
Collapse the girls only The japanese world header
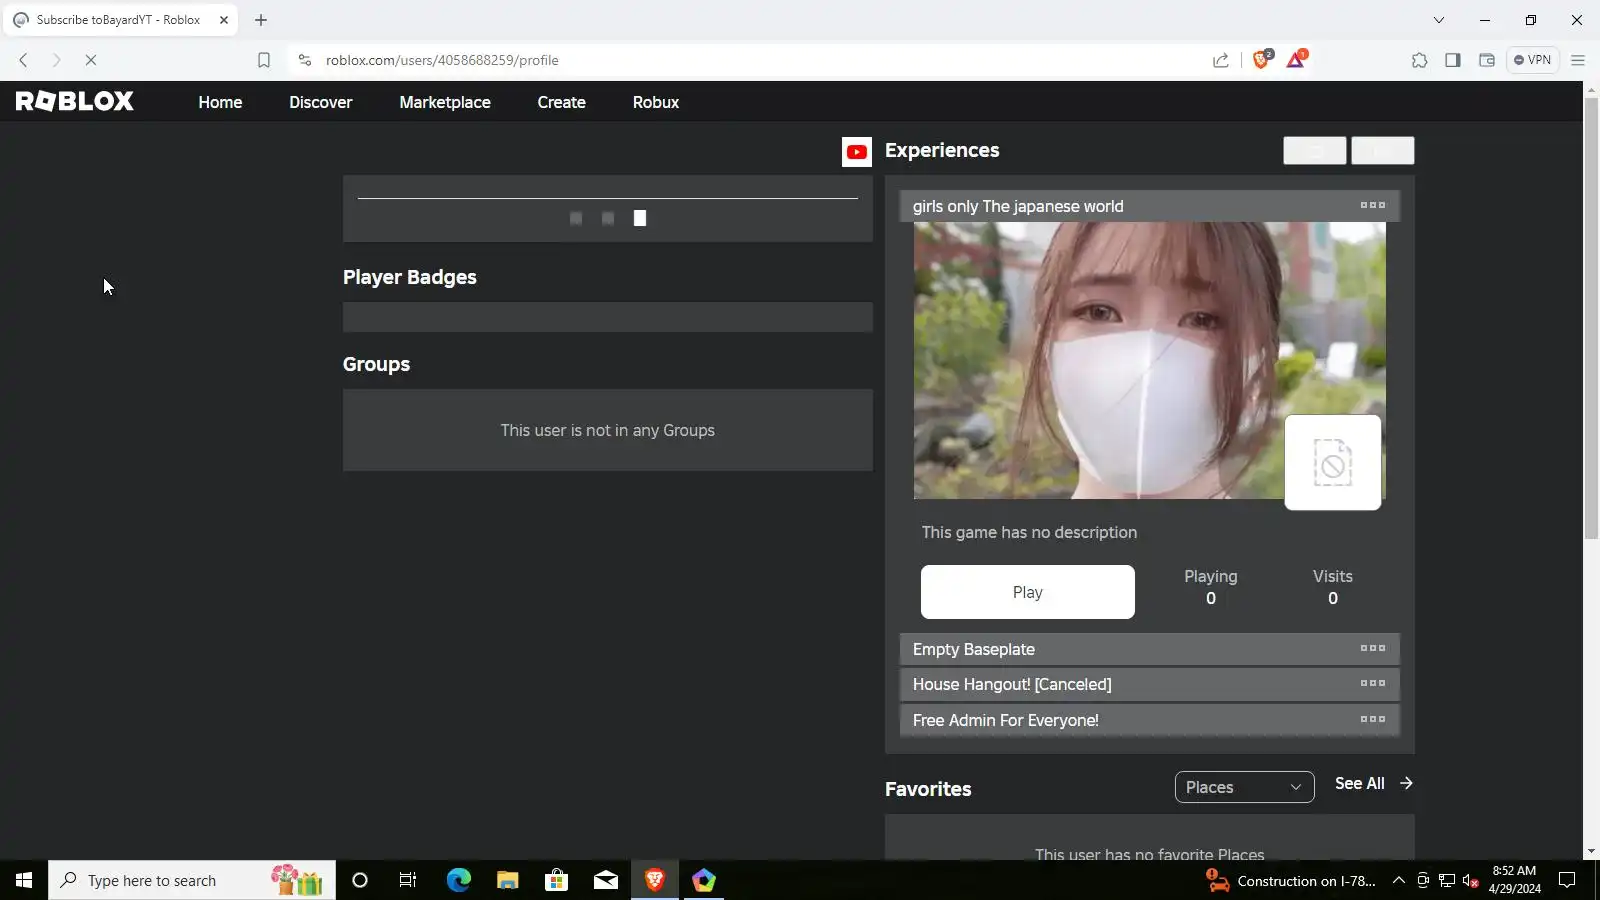tap(1150, 206)
